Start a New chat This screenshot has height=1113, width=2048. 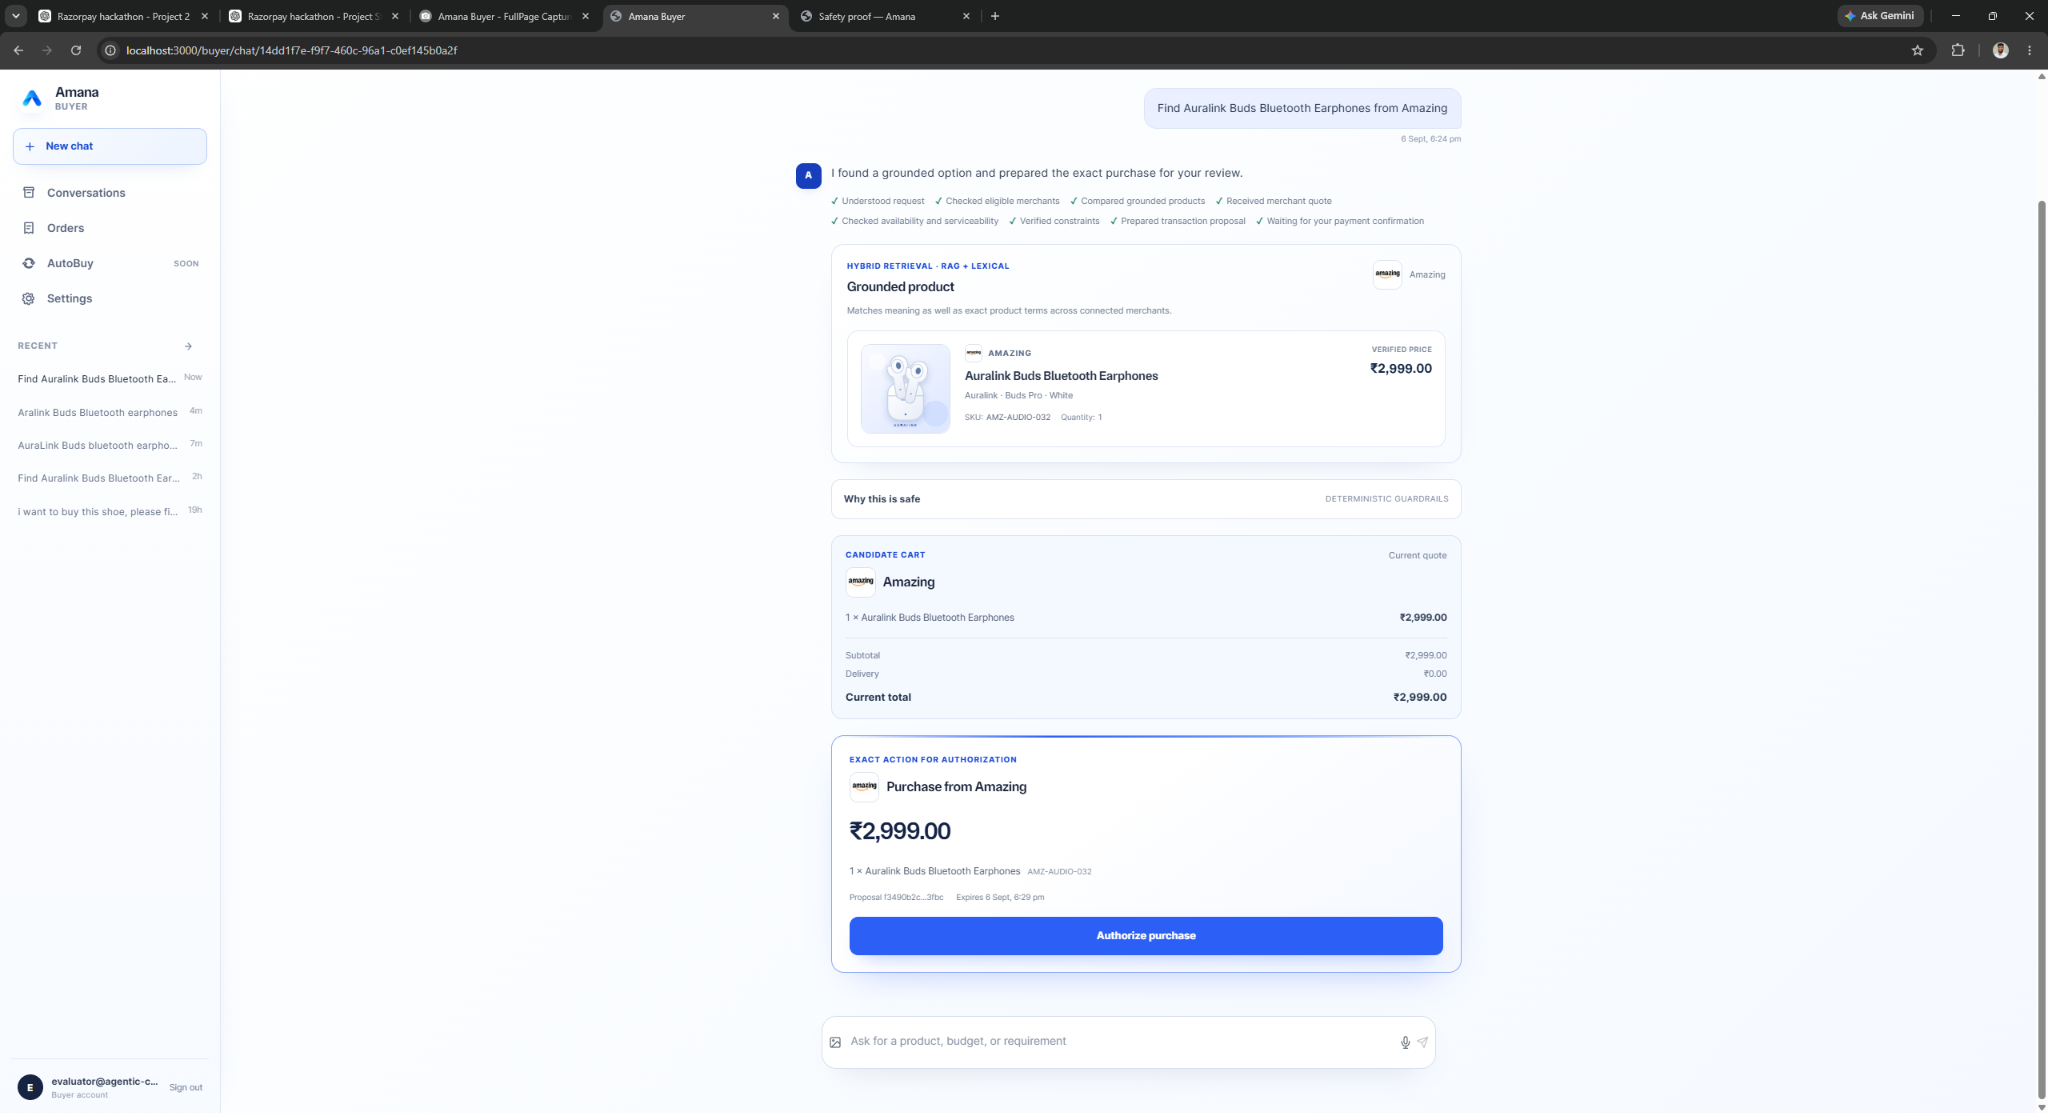coord(110,146)
